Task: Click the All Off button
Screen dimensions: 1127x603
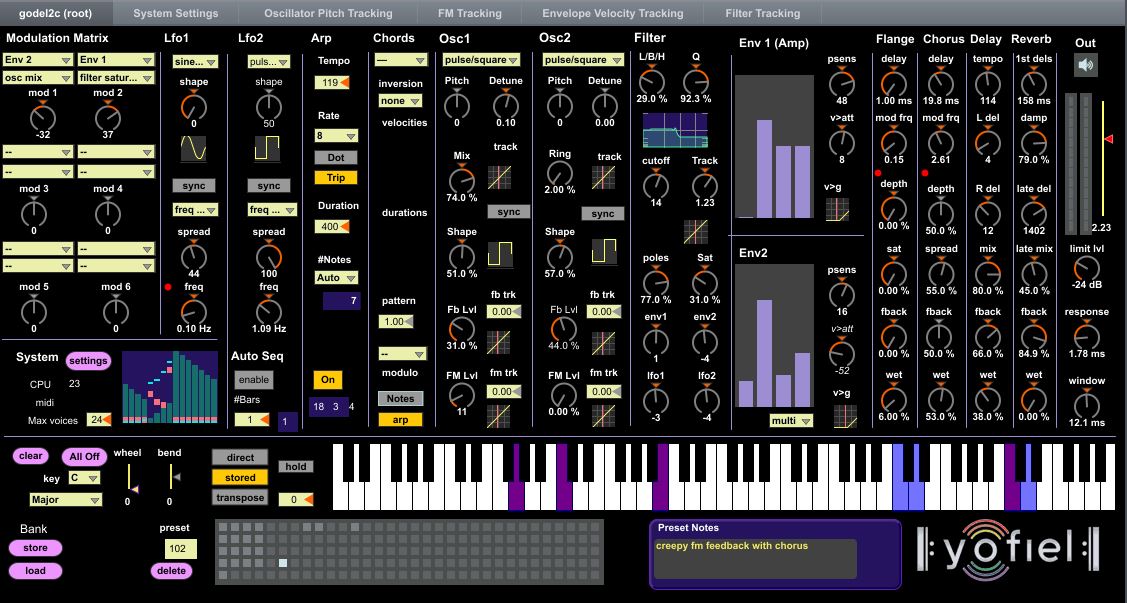Action: click(x=85, y=456)
